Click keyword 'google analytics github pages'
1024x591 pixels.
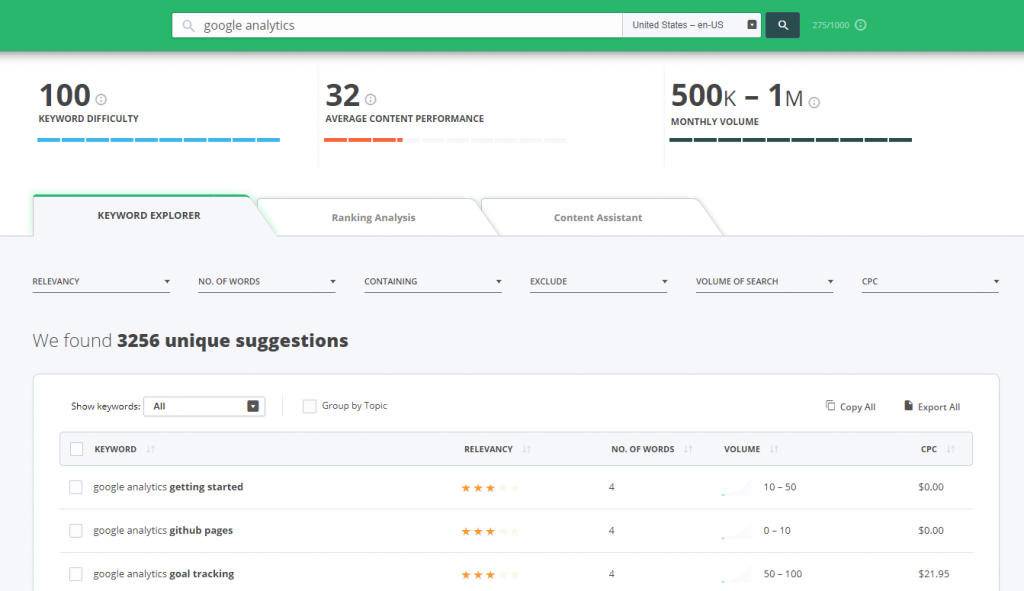tap(163, 530)
